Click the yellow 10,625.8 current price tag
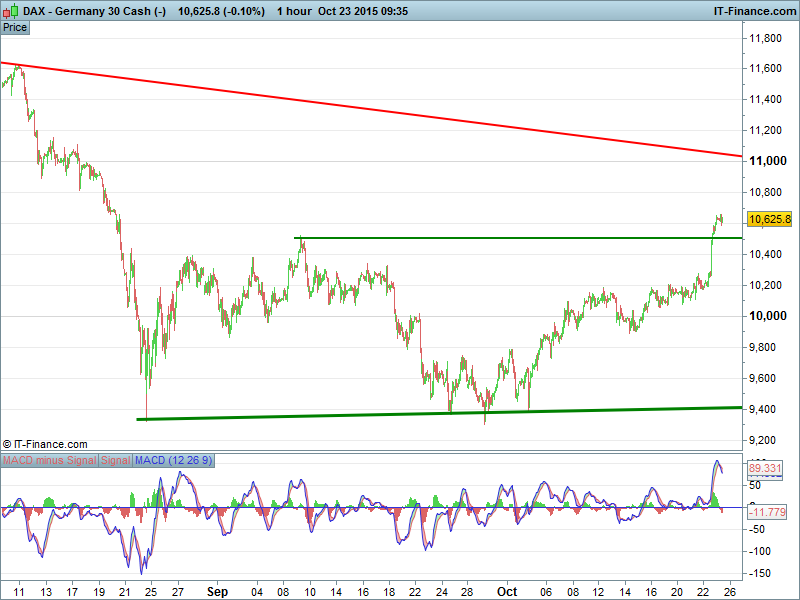The width and height of the screenshot is (800, 600). pyautogui.click(x=769, y=219)
